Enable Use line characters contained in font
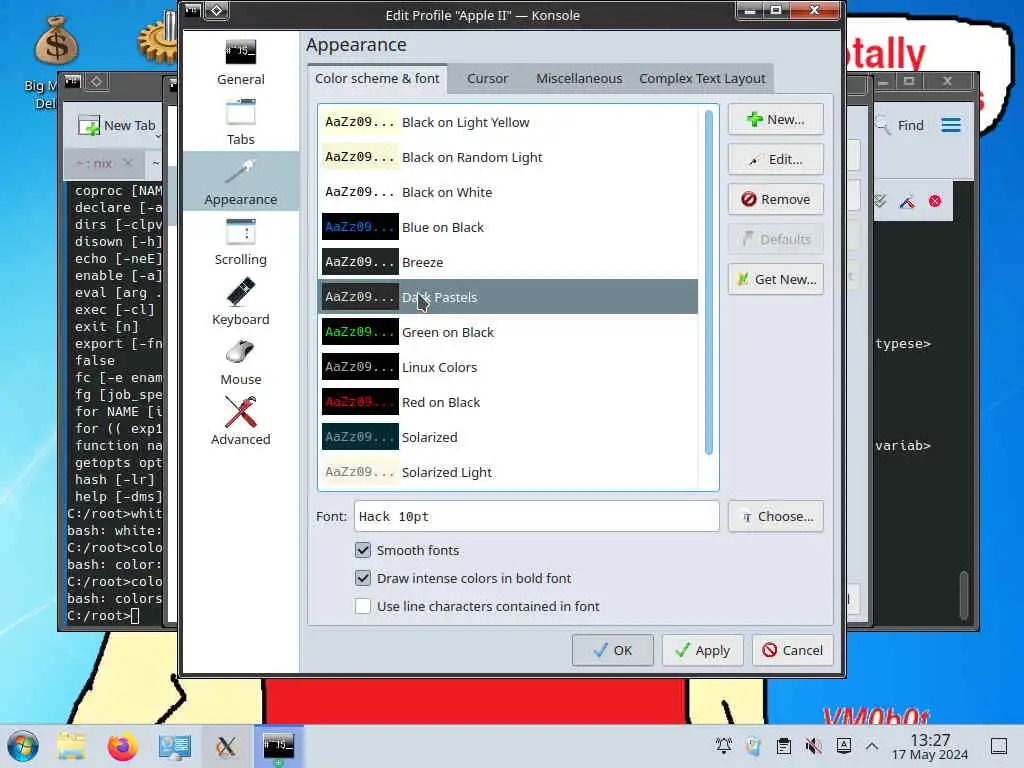Screen dimensions: 1024x768 [362, 606]
